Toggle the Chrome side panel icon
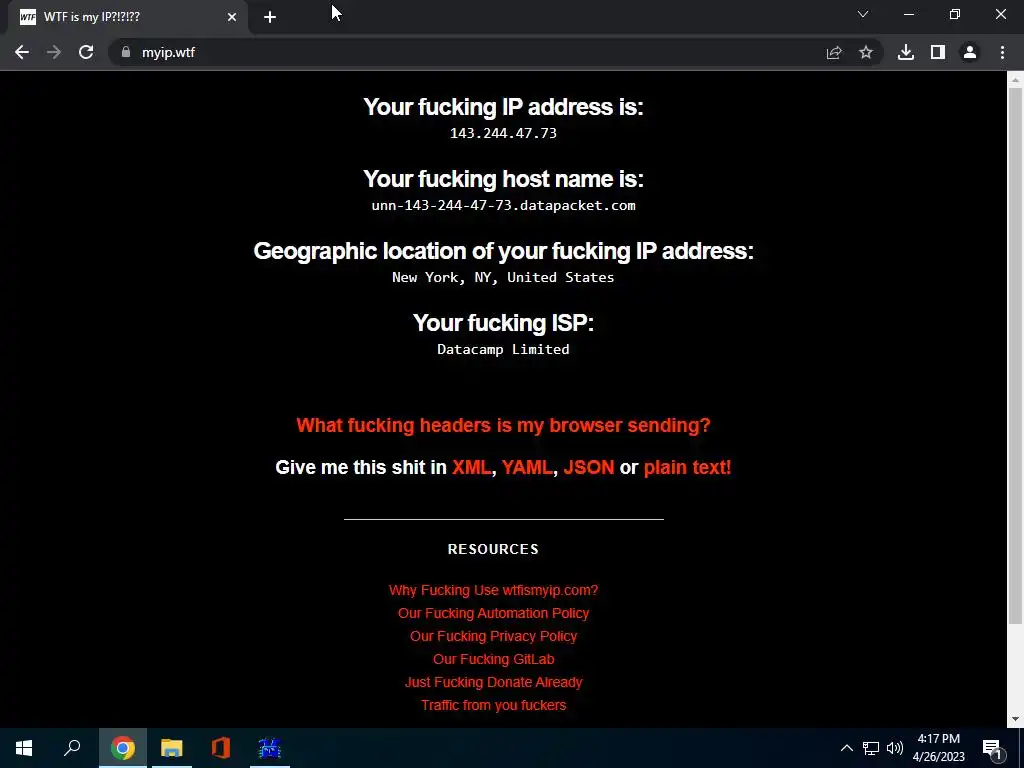The image size is (1024, 768). click(938, 52)
